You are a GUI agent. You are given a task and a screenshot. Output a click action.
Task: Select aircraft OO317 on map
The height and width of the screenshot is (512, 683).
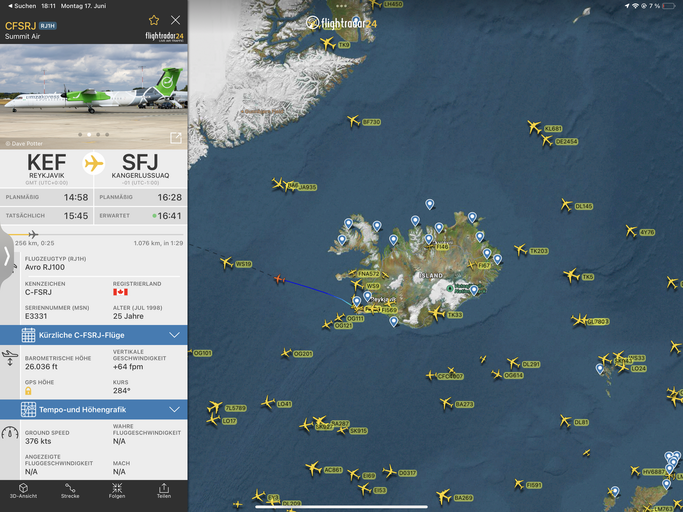[x=389, y=471]
